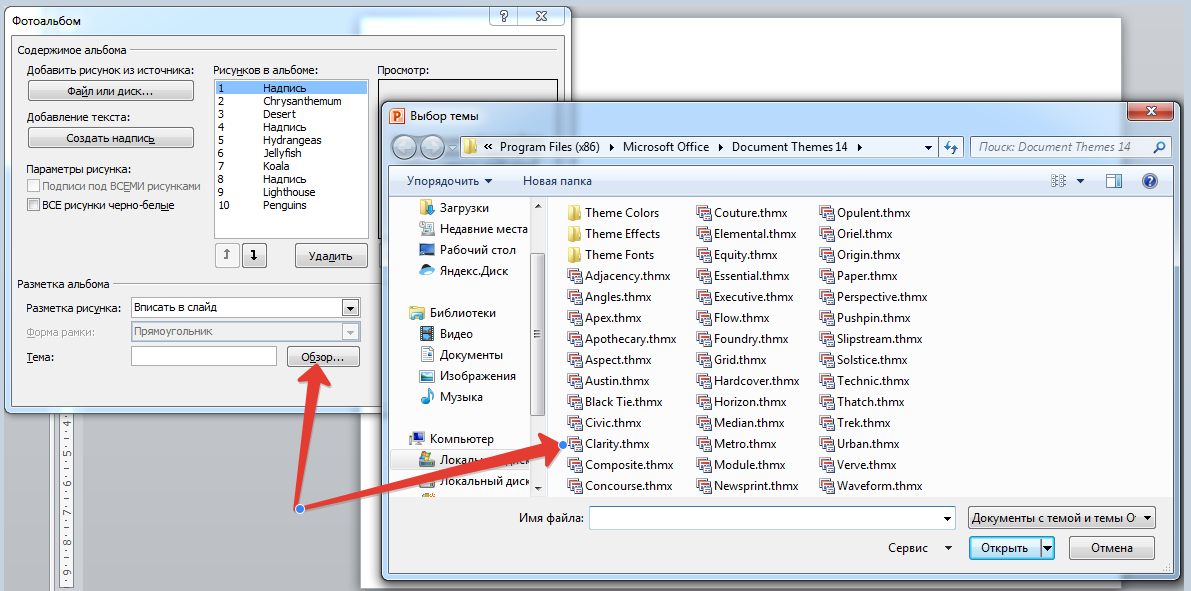Expand the Открыть button split arrow
1191x591 pixels.
point(1047,548)
